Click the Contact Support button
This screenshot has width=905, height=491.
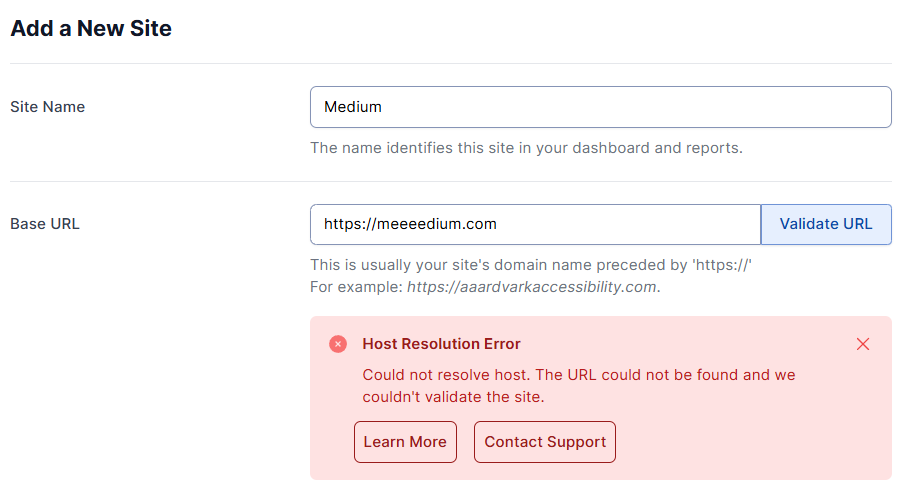coord(545,442)
